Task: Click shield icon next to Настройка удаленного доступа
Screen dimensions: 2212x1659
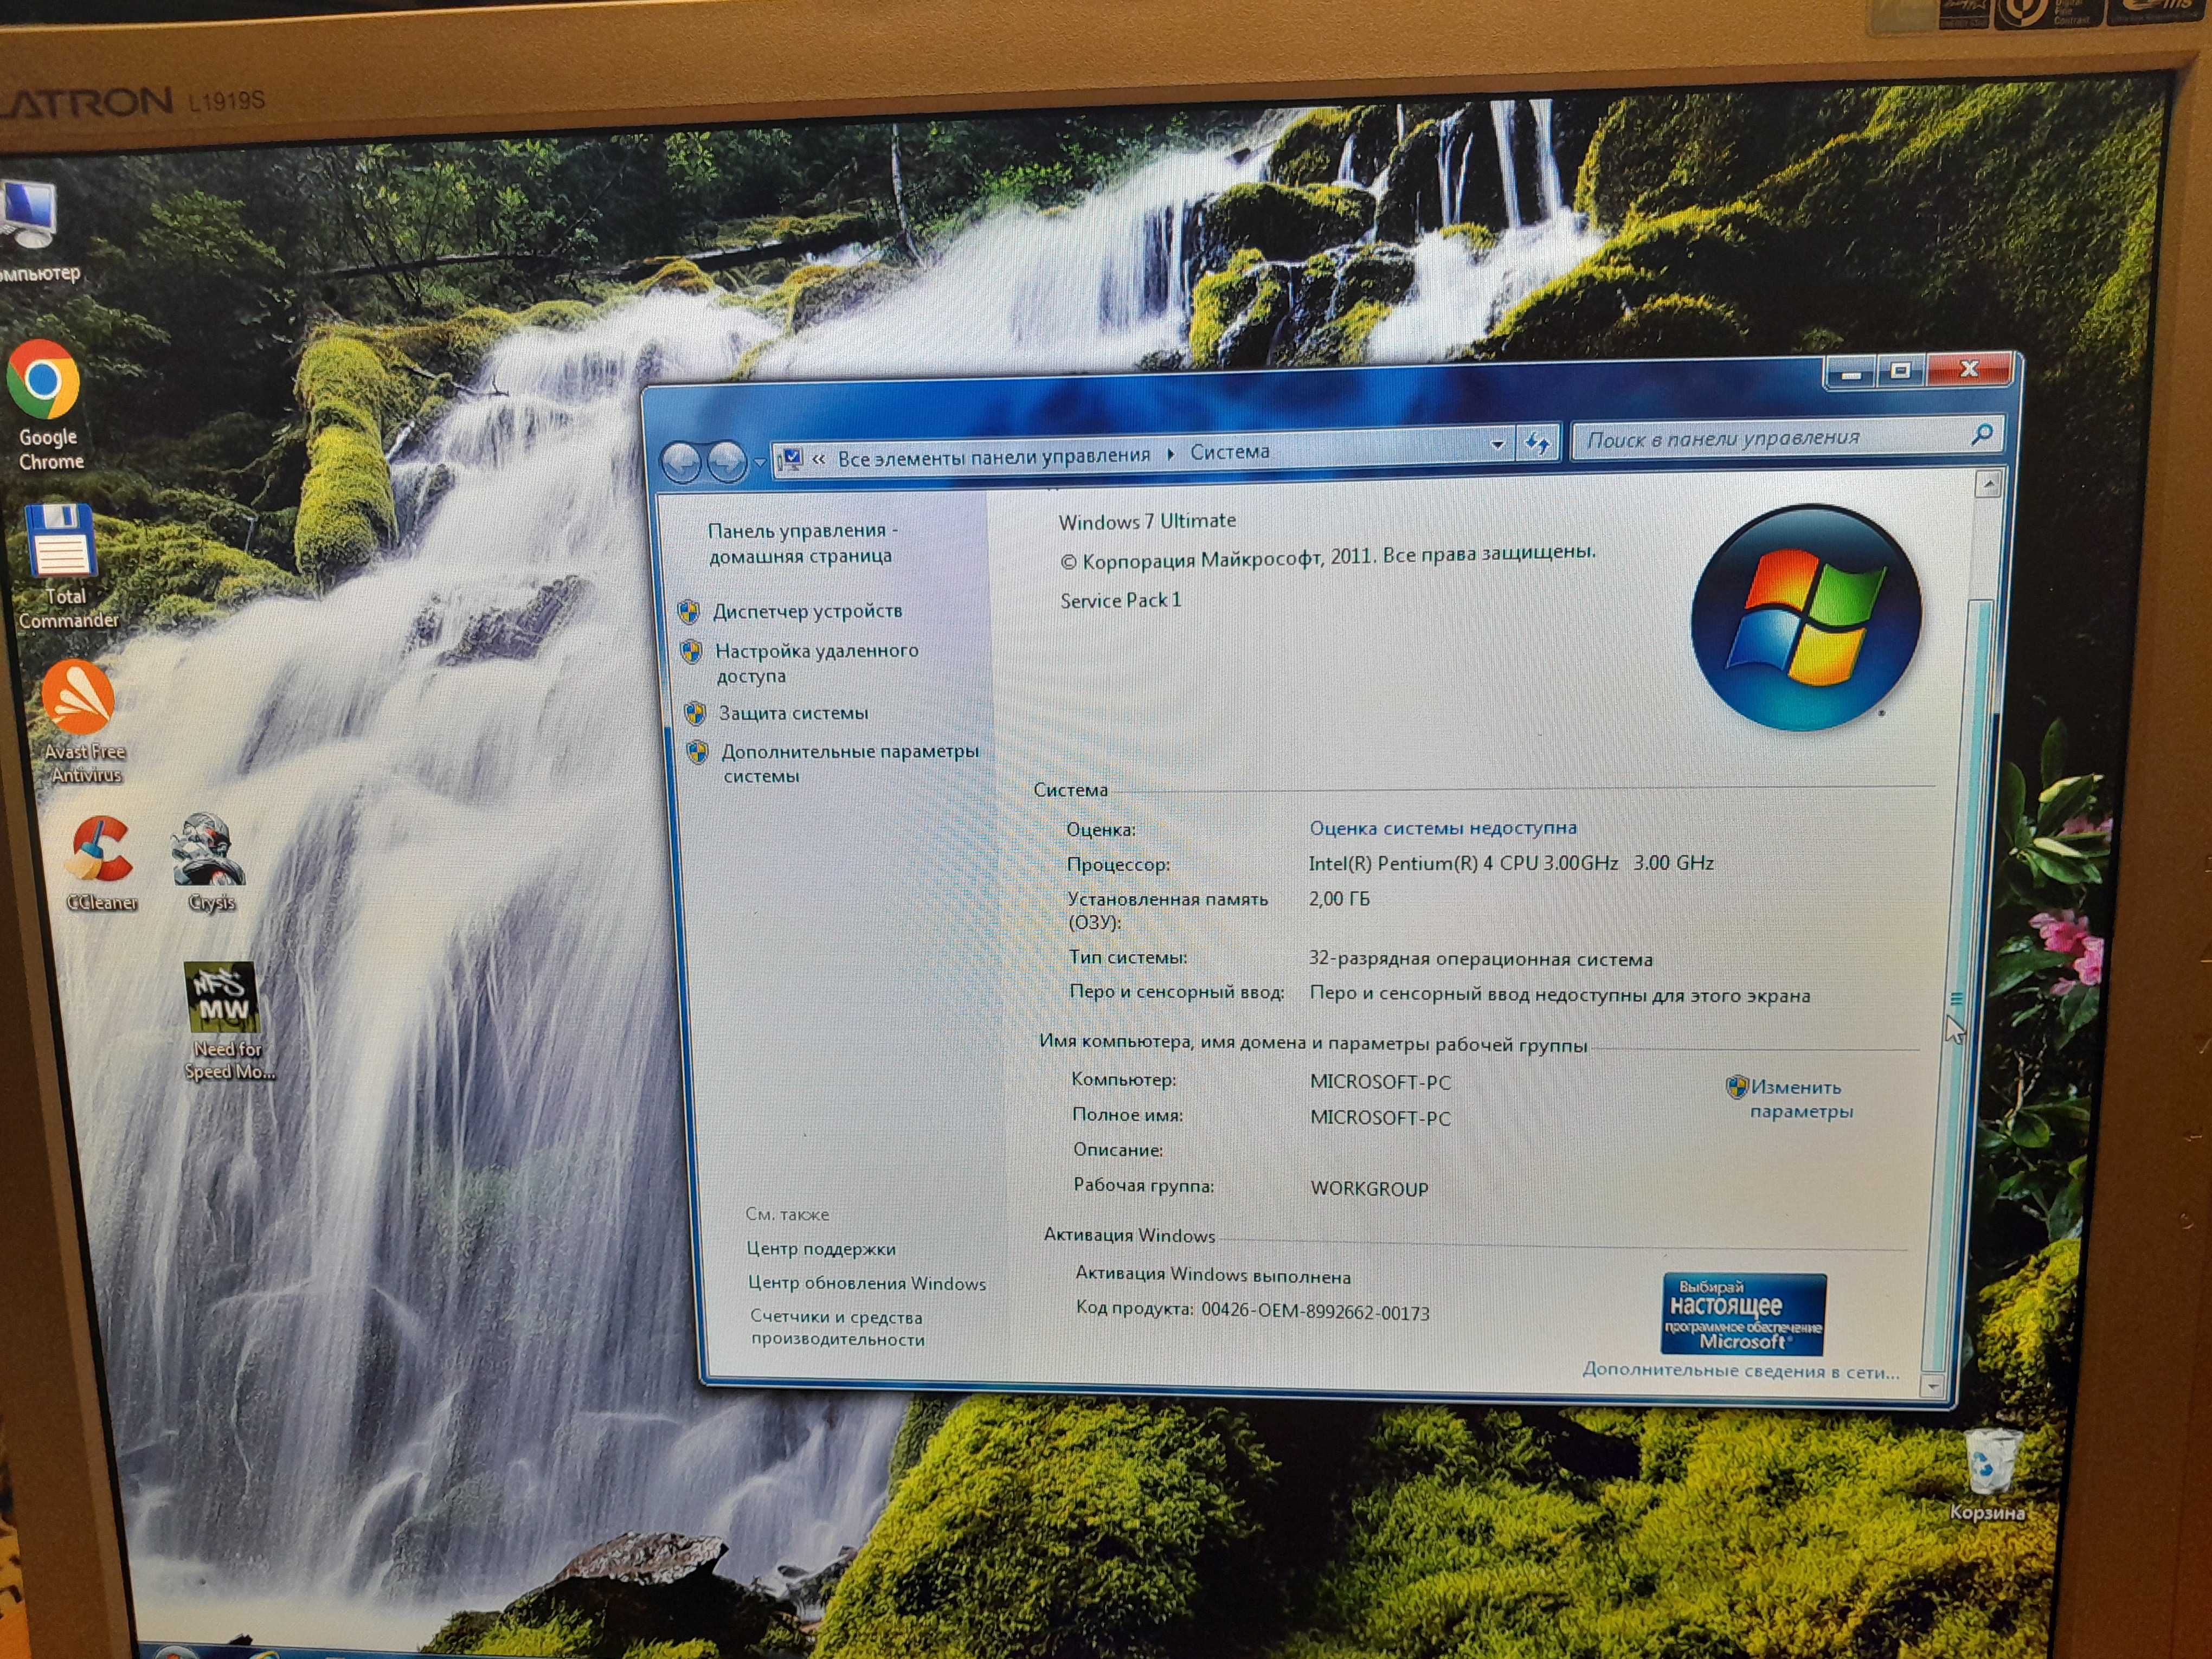Action: (x=691, y=652)
